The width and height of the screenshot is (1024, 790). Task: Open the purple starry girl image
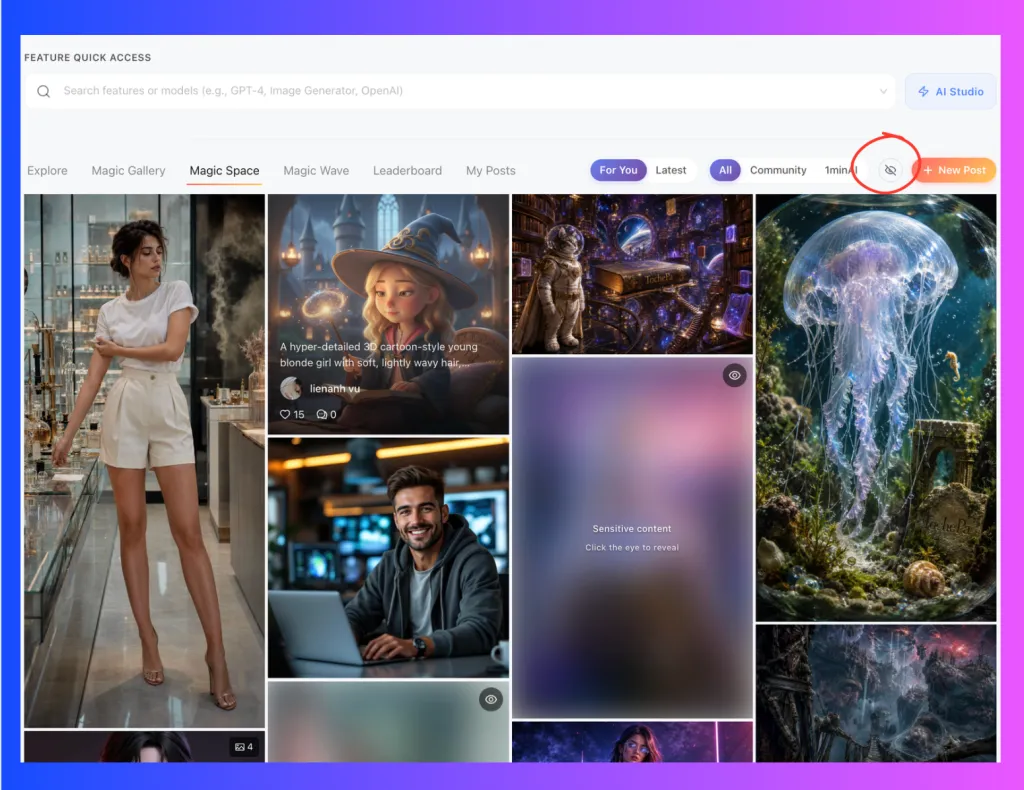click(x=632, y=742)
